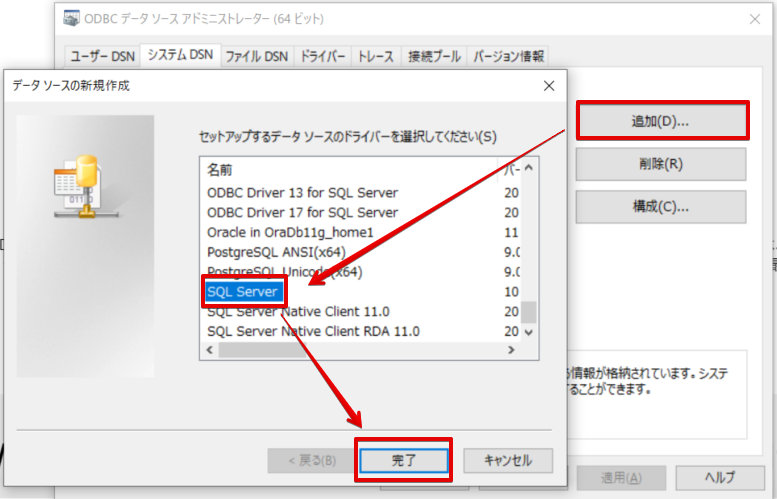The image size is (777, 499).
Task: Open 構成(C)... configuration button
Action: tap(661, 207)
